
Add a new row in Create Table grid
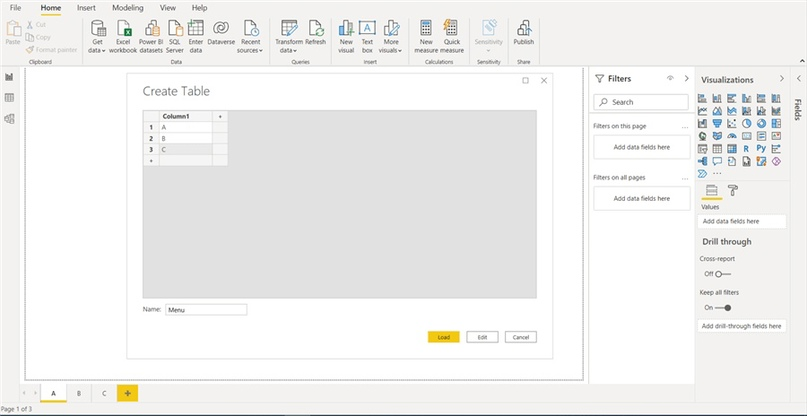151,161
